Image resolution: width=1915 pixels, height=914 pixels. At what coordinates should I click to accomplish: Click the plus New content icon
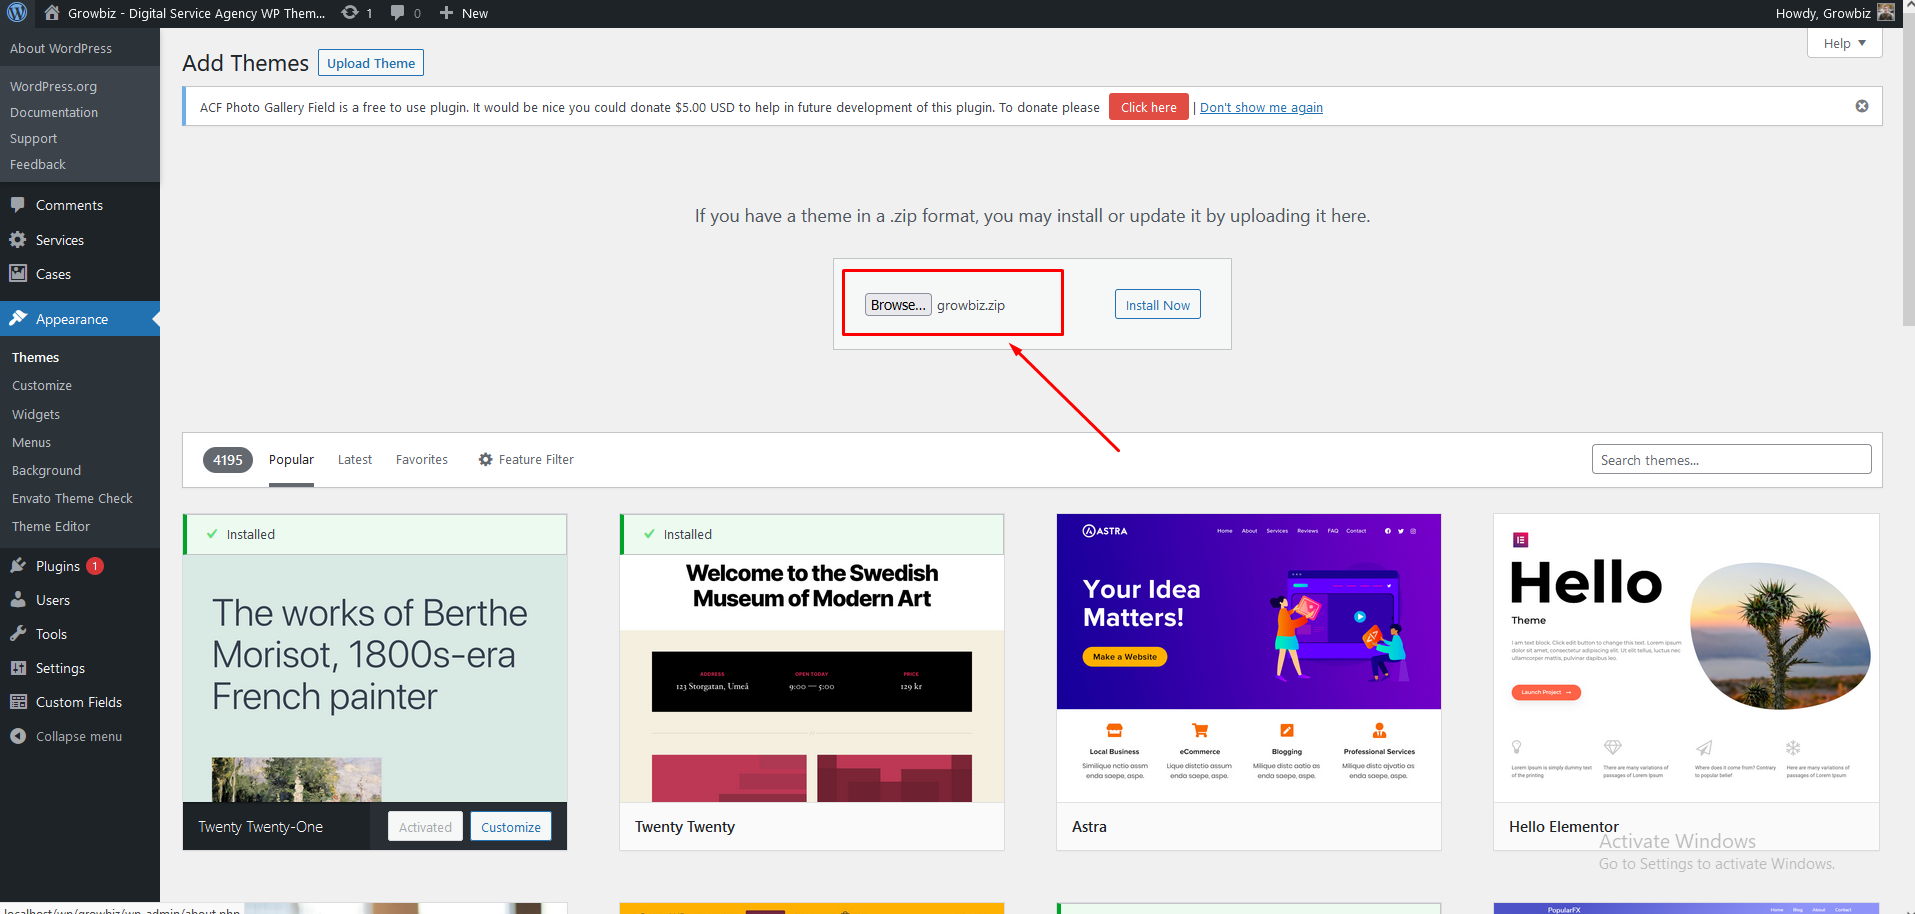[x=447, y=13]
